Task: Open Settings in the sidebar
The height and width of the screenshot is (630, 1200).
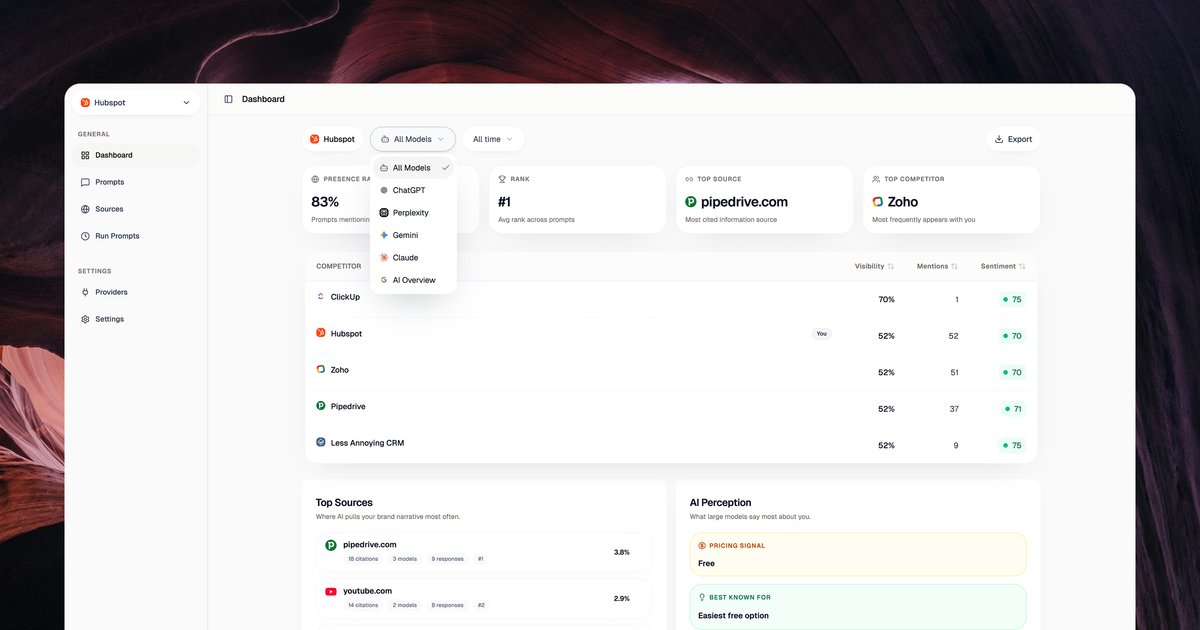Action: pyautogui.click(x=136, y=319)
